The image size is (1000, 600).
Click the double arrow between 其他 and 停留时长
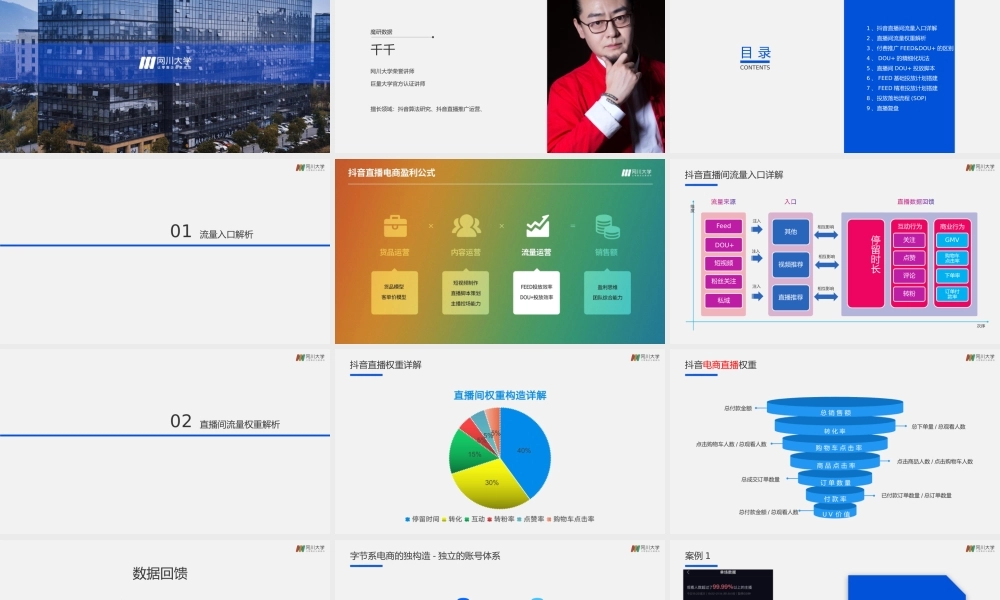tap(826, 234)
